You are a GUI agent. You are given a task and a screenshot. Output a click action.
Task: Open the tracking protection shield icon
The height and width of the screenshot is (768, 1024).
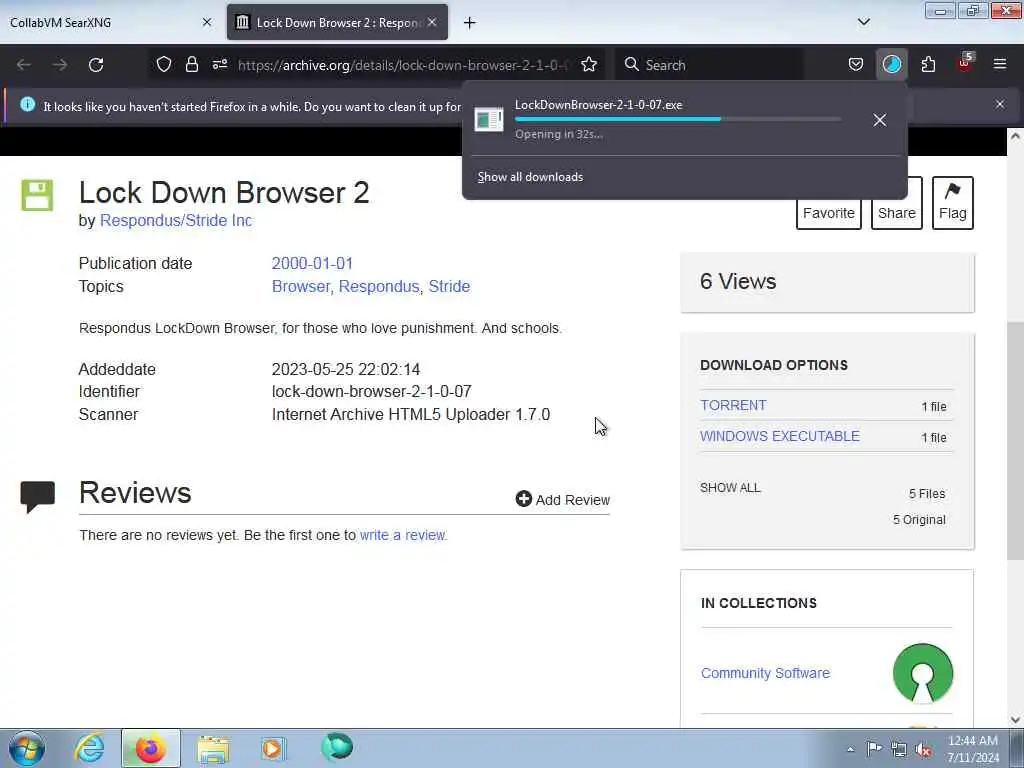click(163, 65)
